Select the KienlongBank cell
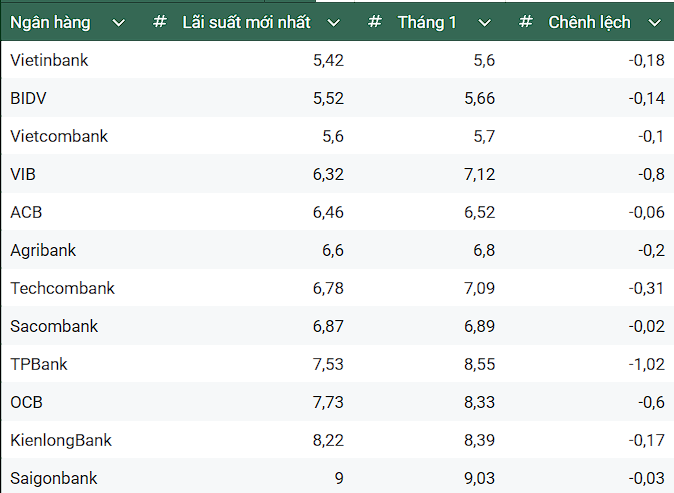The height and width of the screenshot is (493, 674). 61,440
